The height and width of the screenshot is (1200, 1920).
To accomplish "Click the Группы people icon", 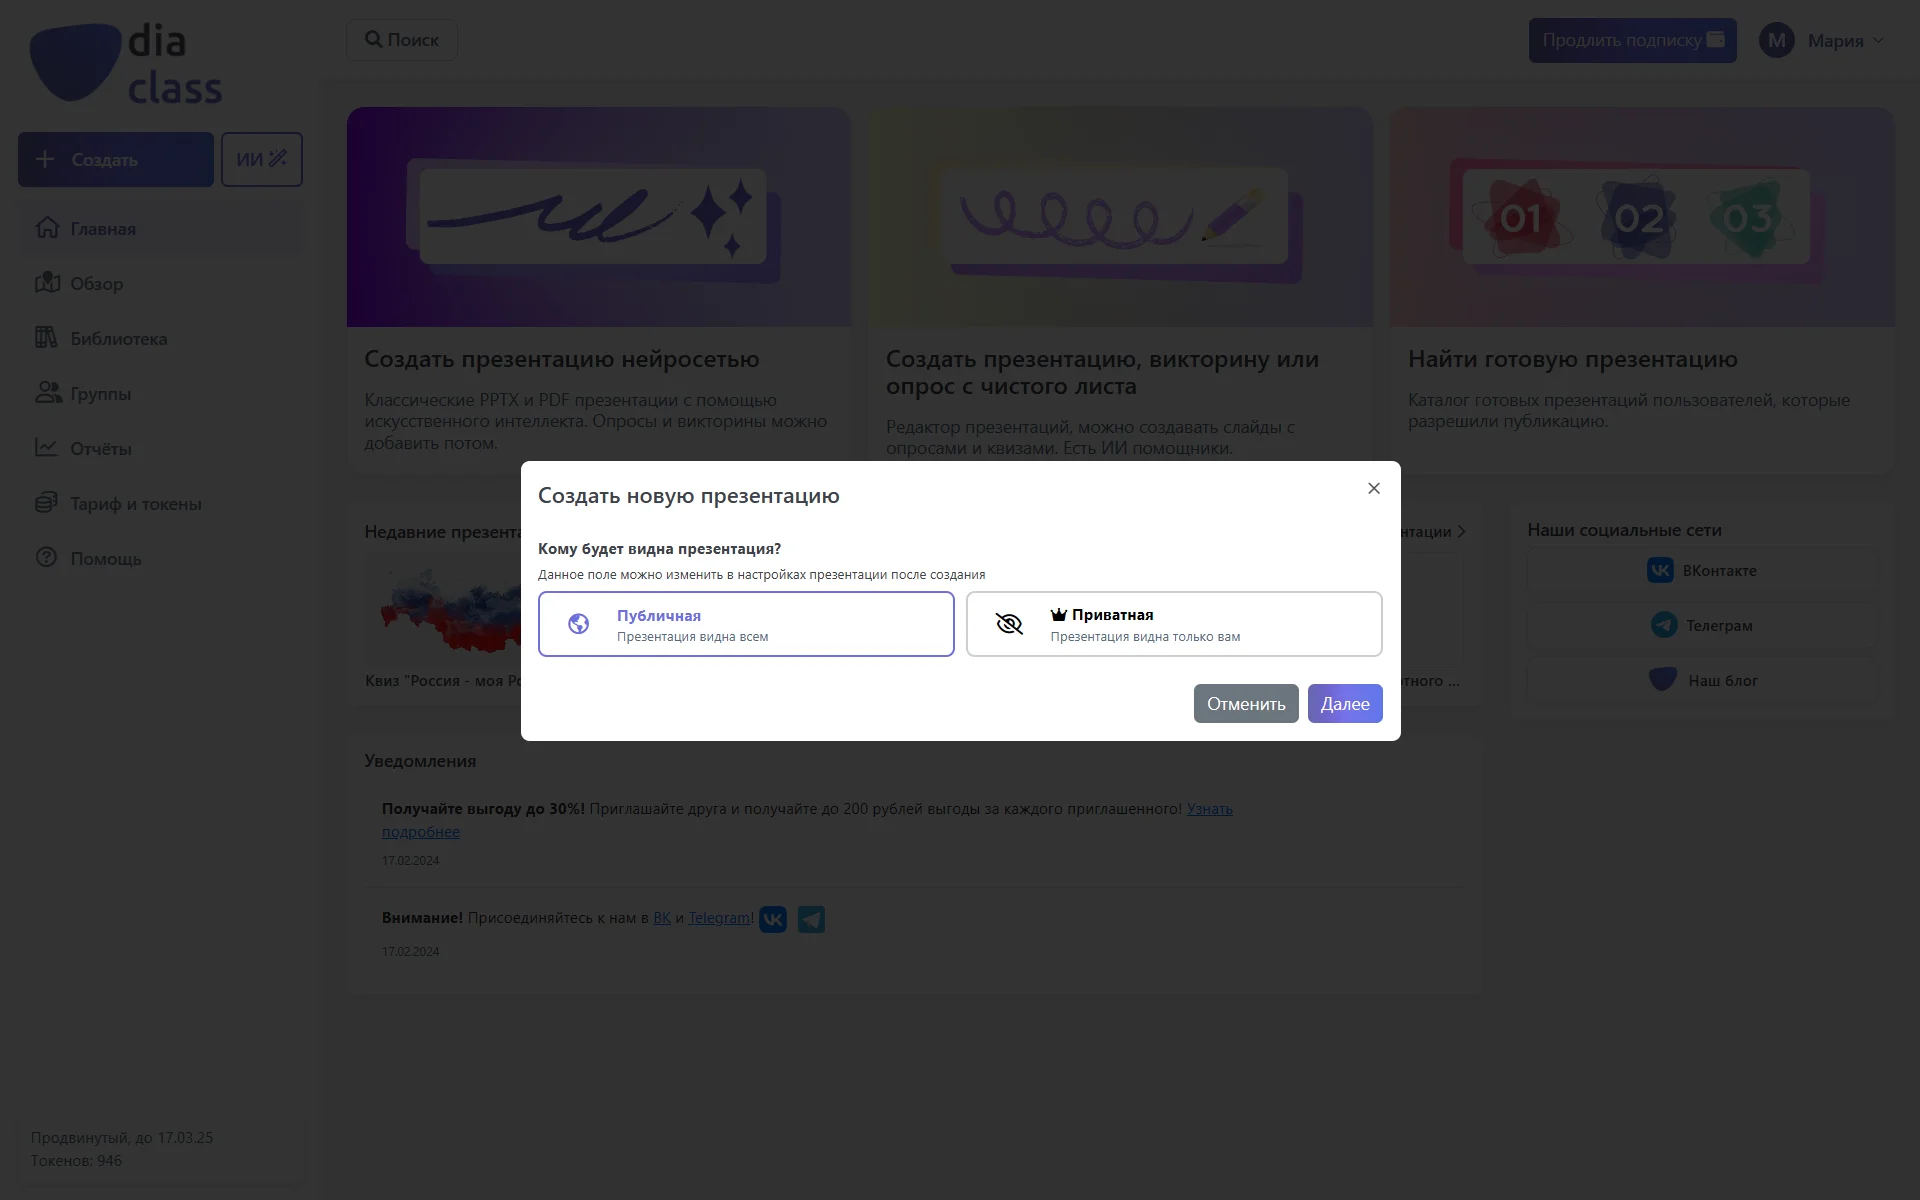I will tap(47, 393).
